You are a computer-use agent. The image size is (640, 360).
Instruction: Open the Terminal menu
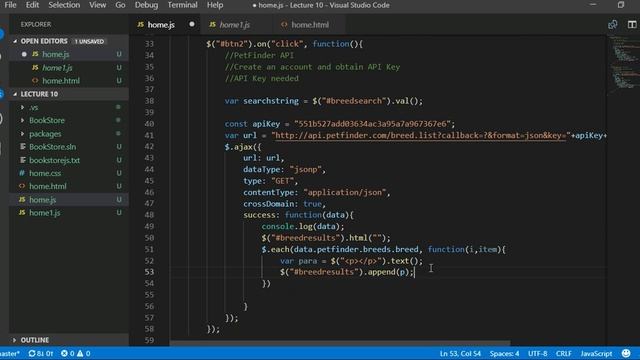coord(182,5)
